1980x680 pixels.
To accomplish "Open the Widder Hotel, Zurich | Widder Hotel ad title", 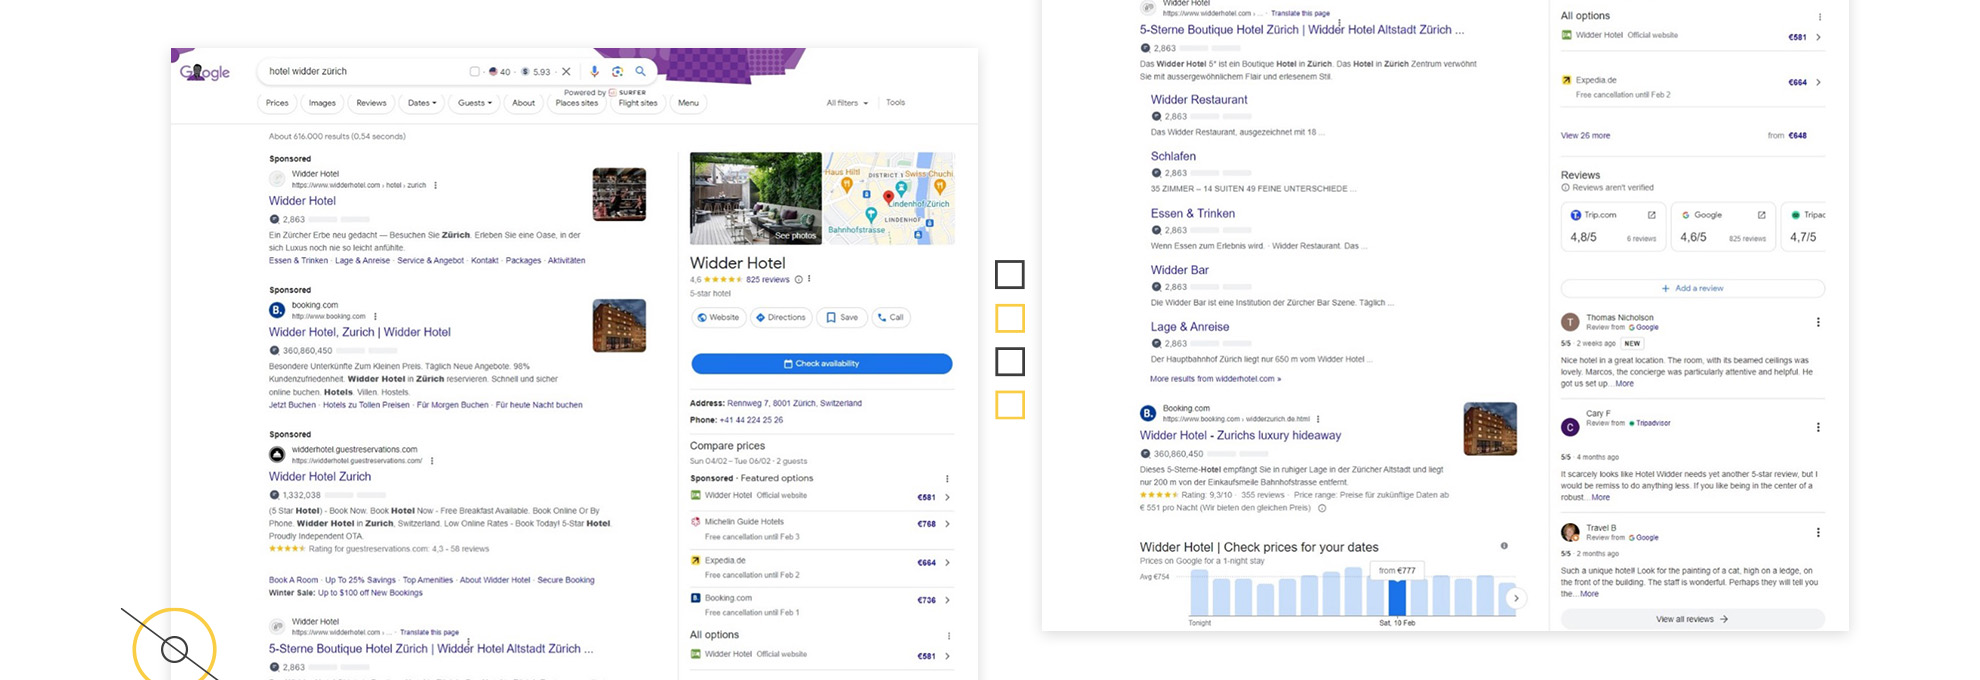I will click(359, 332).
